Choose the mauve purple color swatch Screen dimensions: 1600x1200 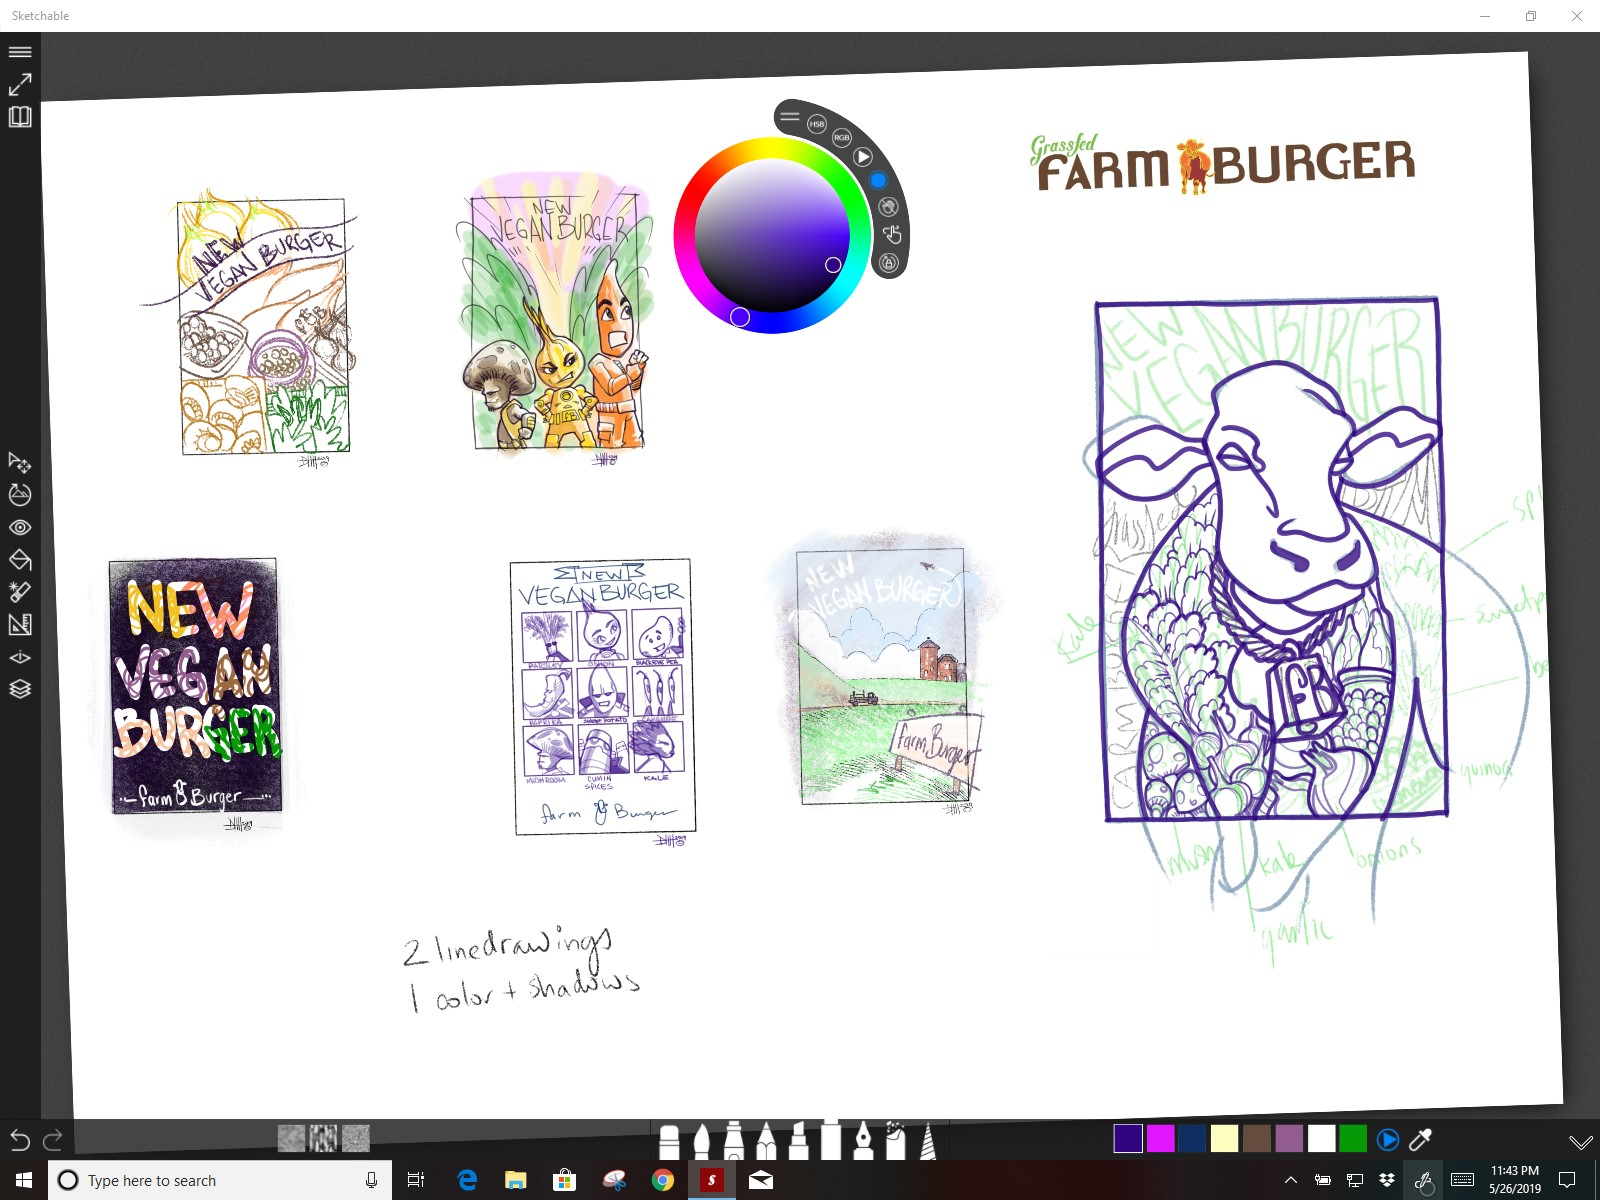(x=1289, y=1139)
